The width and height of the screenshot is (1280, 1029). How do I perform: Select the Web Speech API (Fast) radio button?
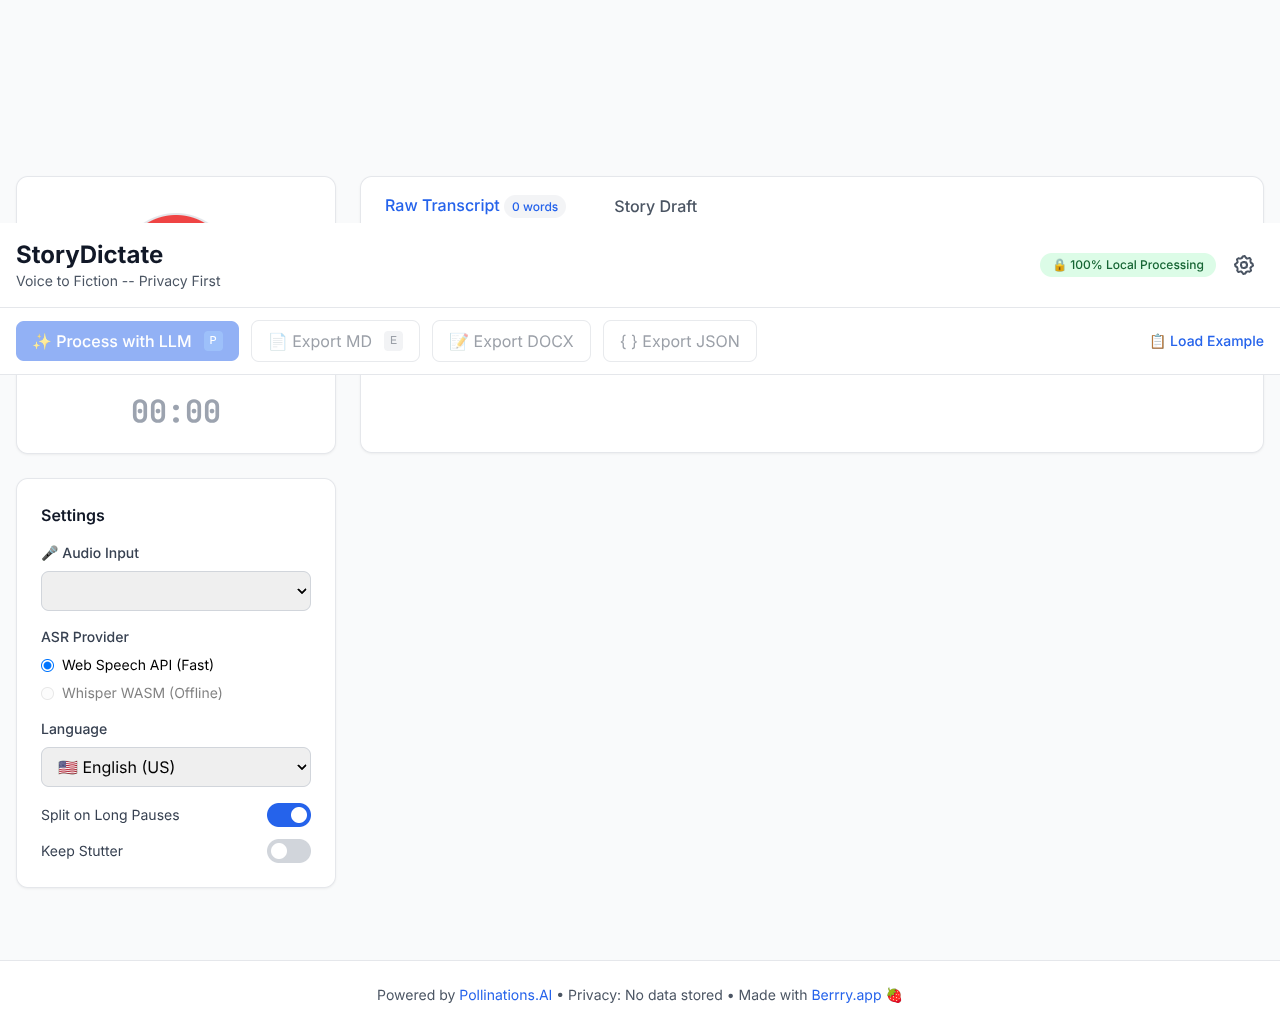[x=47, y=665]
